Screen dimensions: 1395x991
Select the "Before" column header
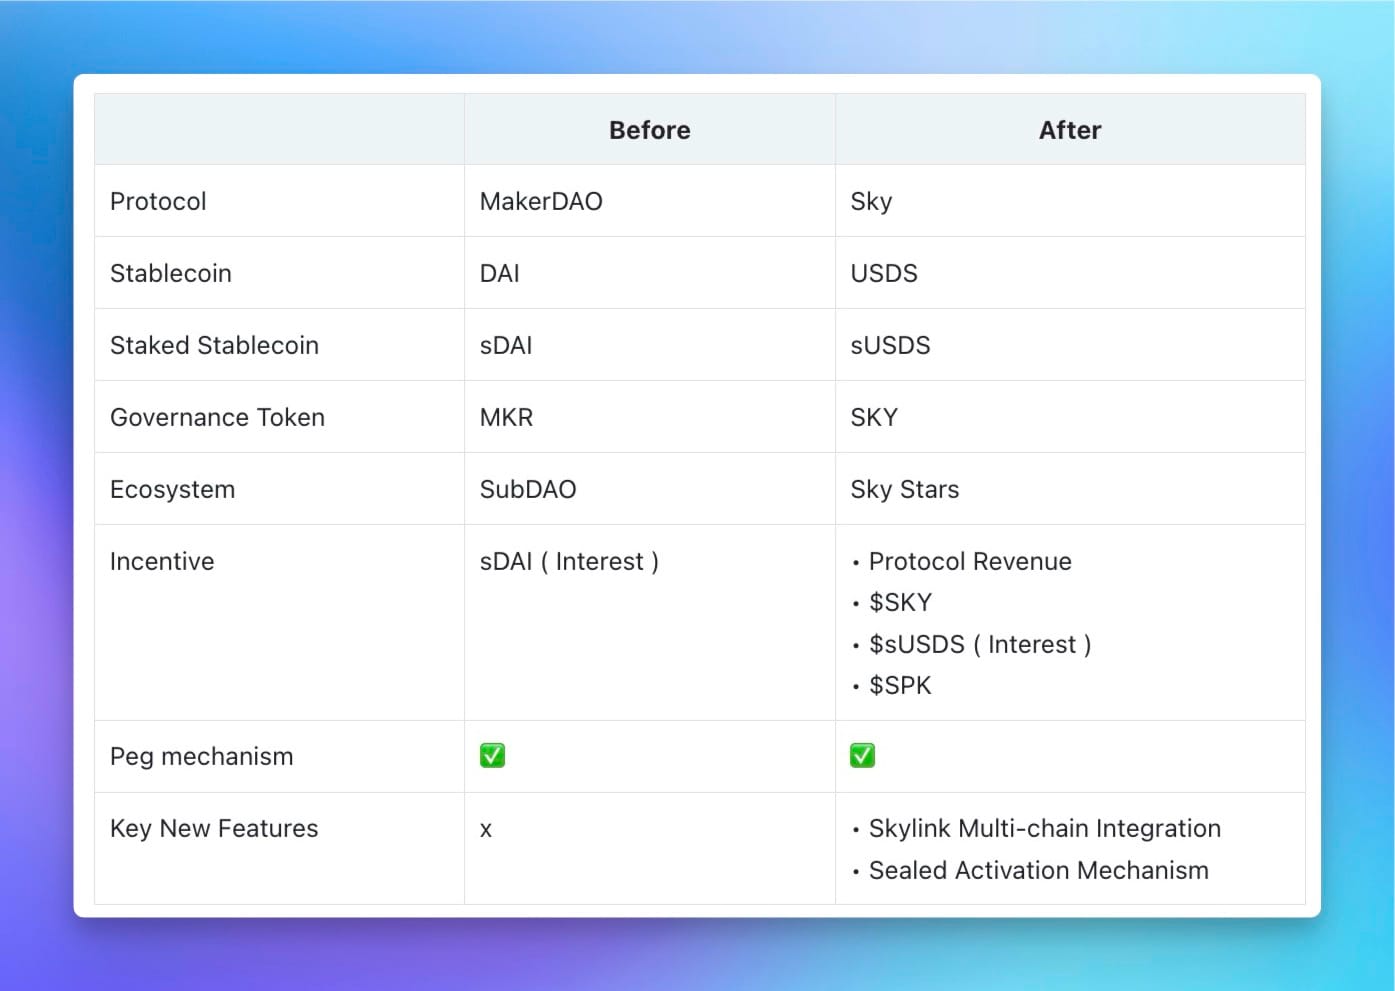pos(650,130)
